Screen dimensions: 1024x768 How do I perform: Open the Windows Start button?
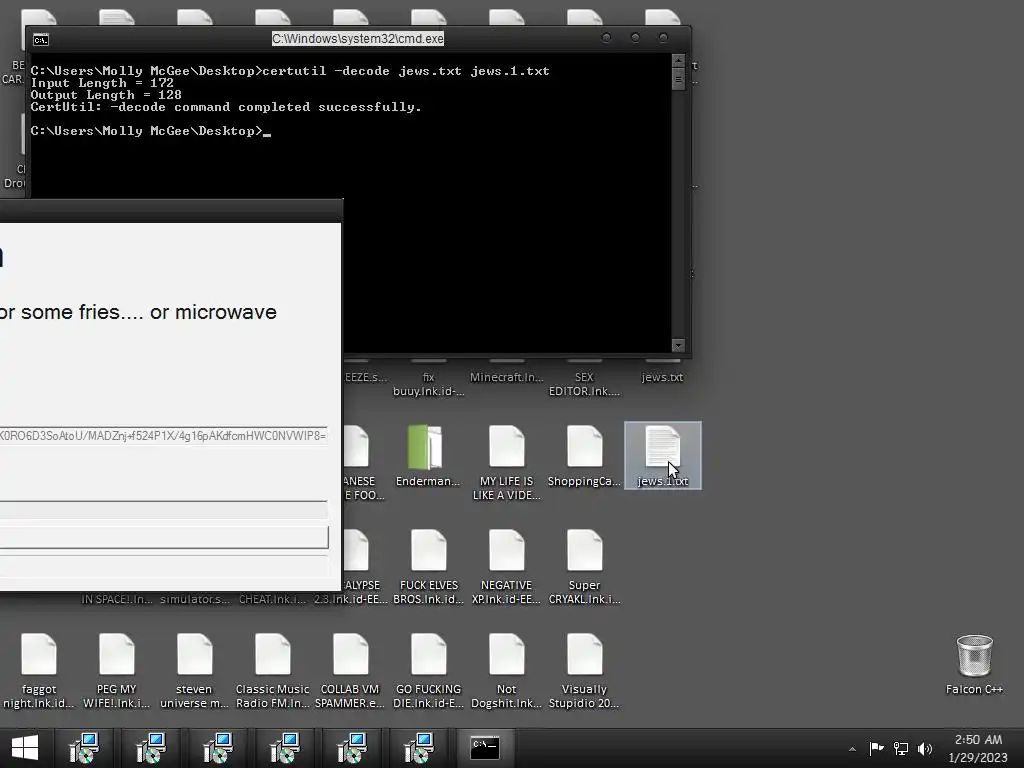(x=25, y=748)
